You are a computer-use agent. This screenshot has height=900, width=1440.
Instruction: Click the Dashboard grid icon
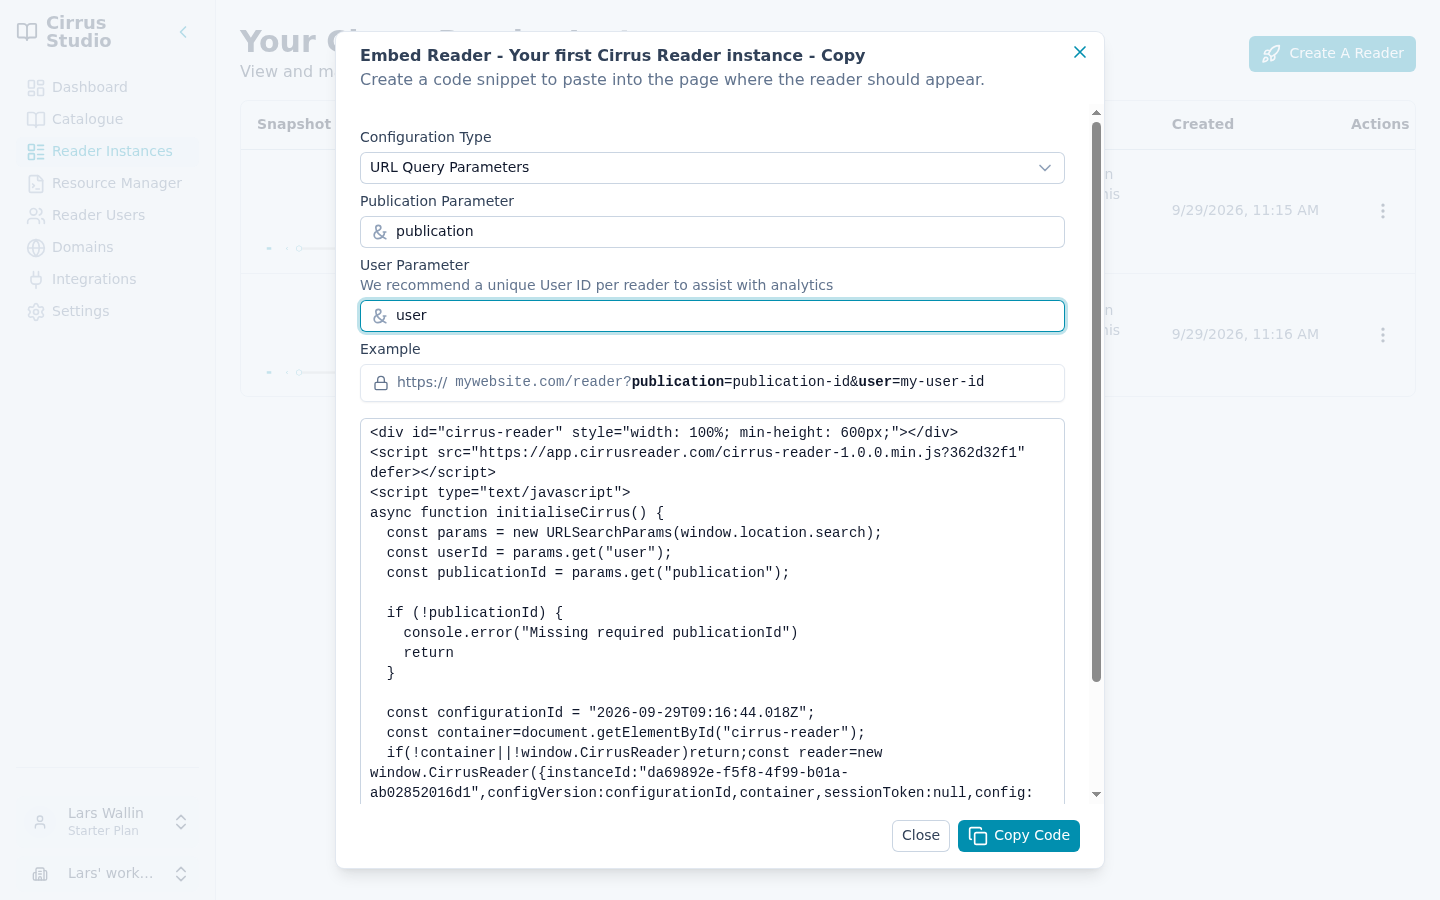click(x=36, y=88)
